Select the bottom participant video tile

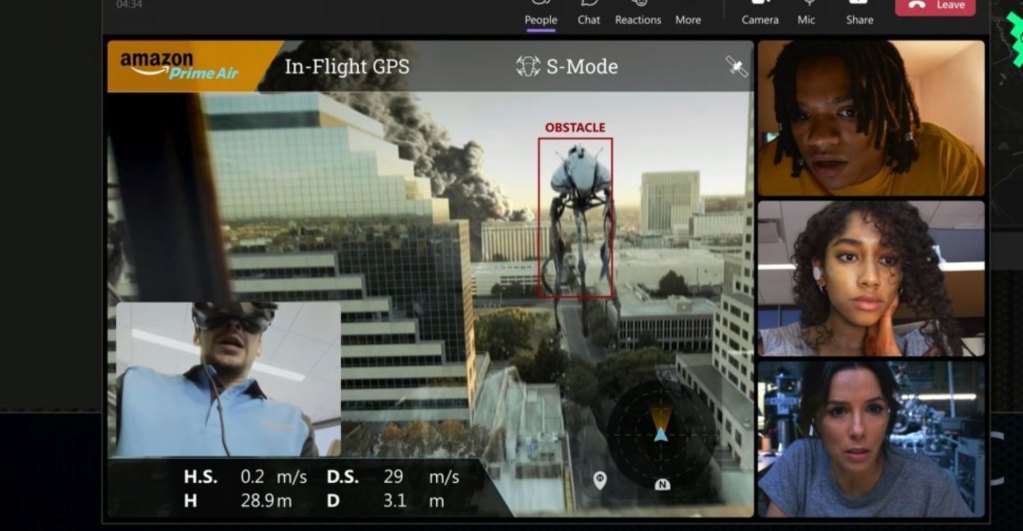pos(870,438)
